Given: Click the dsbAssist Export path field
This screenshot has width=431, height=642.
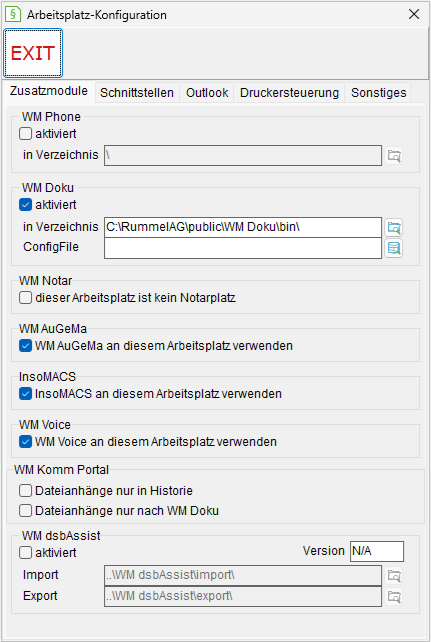Looking at the screenshot, I should click(243, 596).
